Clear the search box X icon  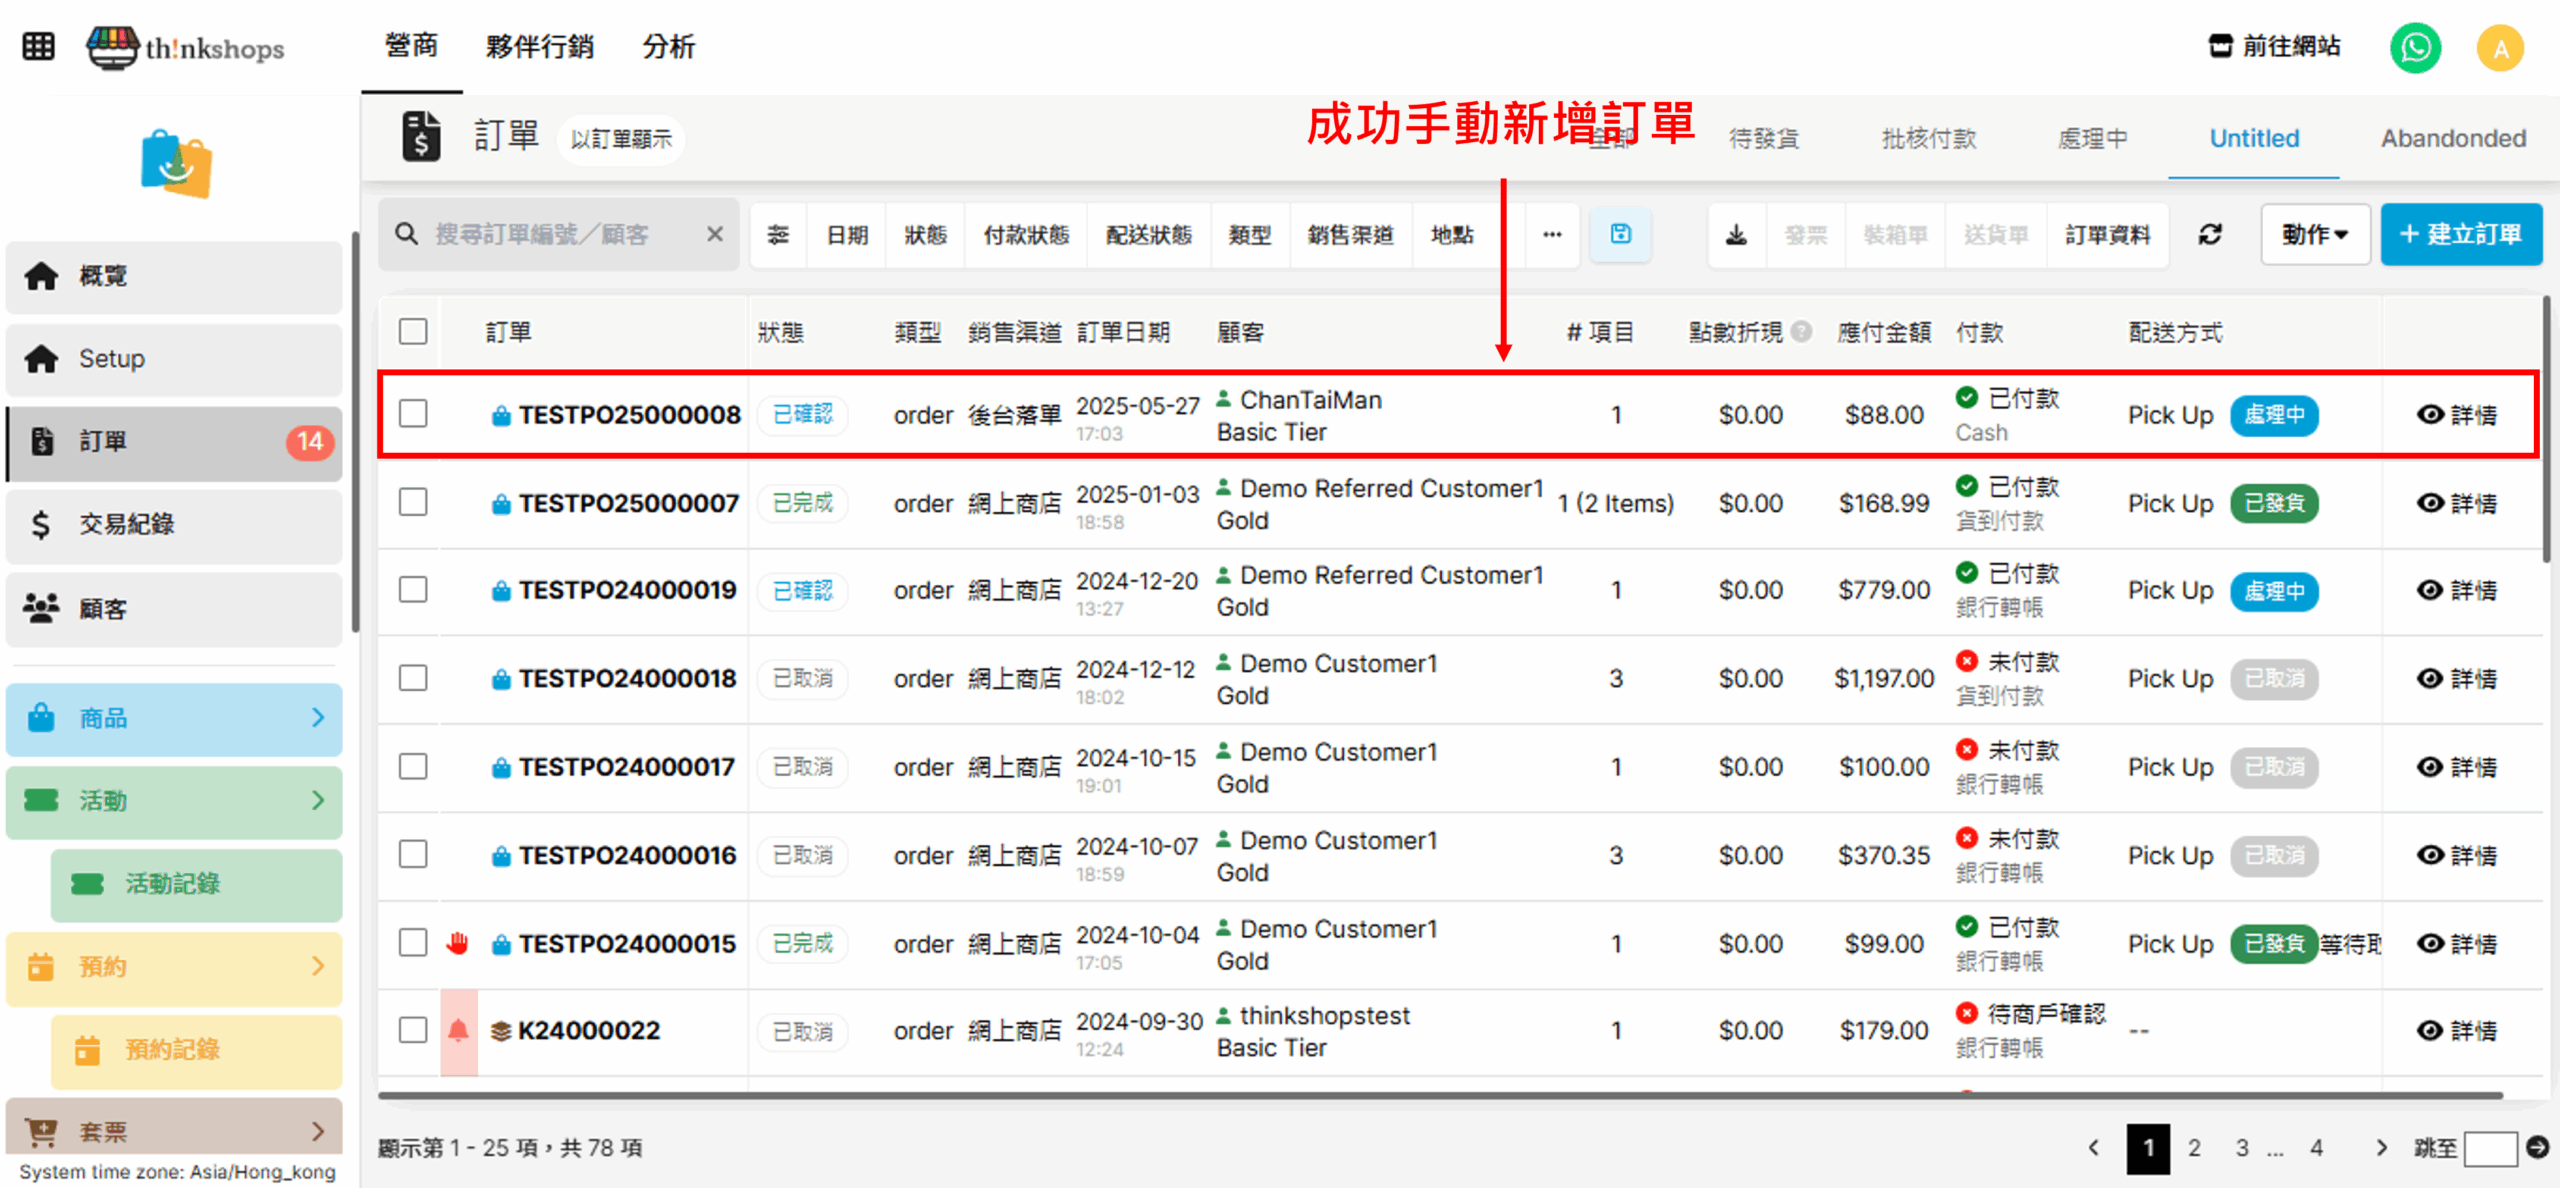[x=715, y=235]
